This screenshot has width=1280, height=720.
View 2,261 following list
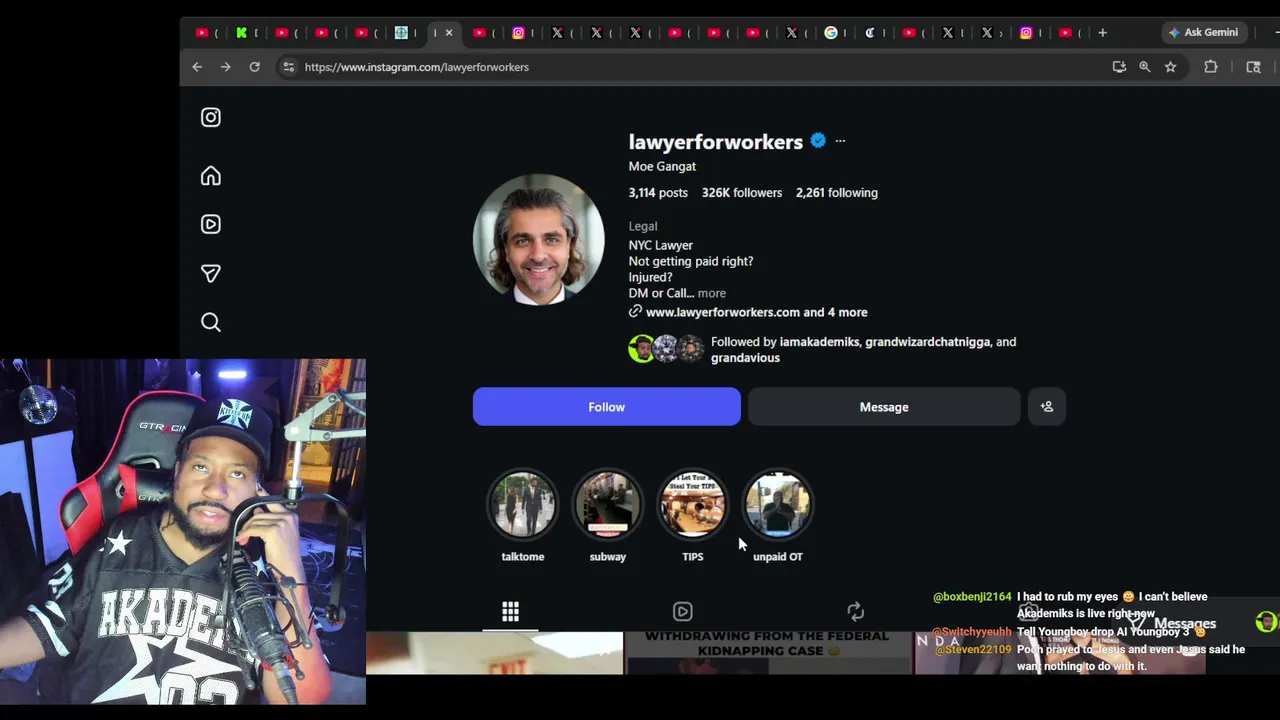pyautogui.click(x=837, y=193)
